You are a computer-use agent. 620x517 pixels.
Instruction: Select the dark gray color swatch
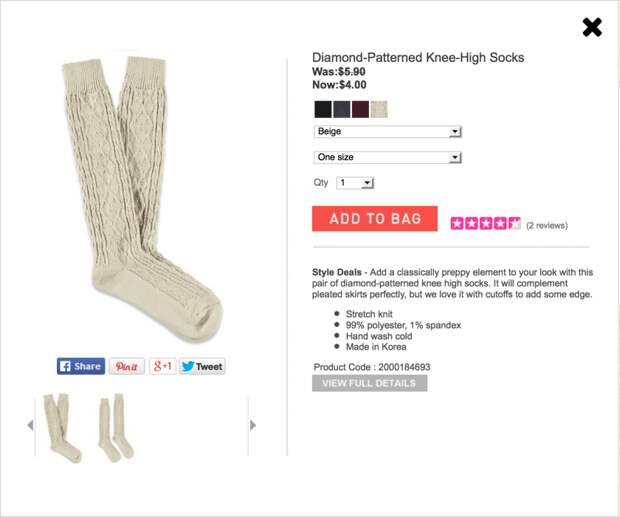coord(342,109)
